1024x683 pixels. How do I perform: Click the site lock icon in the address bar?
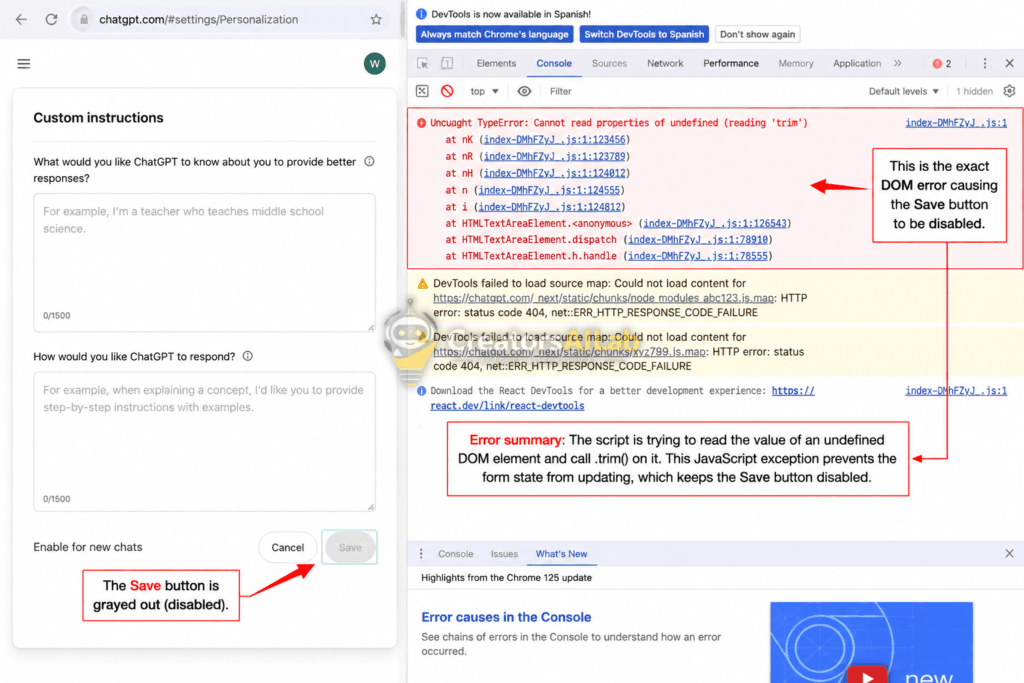tap(84, 20)
